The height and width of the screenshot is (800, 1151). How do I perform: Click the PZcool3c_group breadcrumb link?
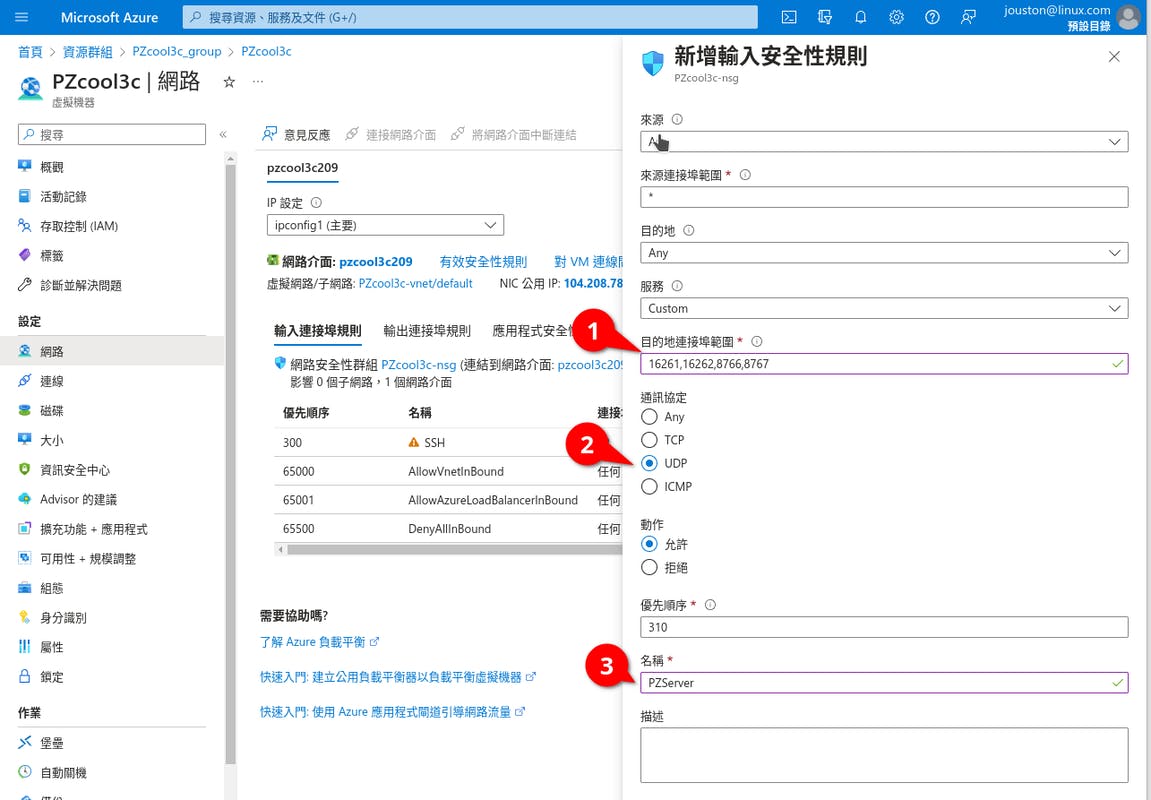click(177, 51)
